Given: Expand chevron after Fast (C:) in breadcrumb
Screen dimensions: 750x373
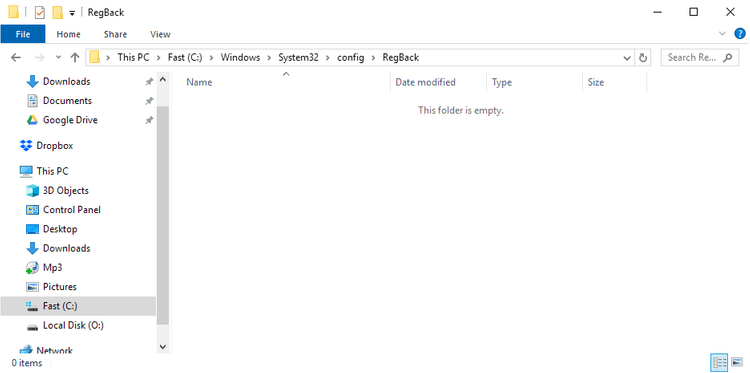Looking at the screenshot, I should tap(211, 58).
